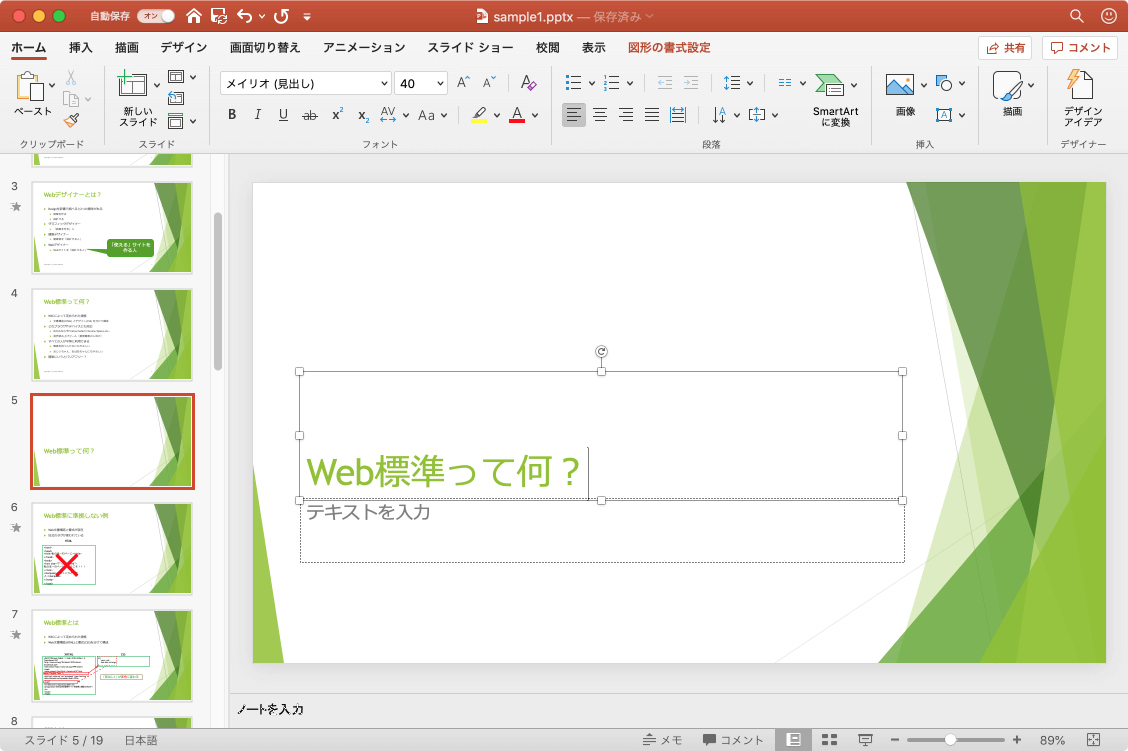Open Design Ideas (デザインアイデア)
Image resolution: width=1128 pixels, height=751 pixels.
pos(1083,98)
